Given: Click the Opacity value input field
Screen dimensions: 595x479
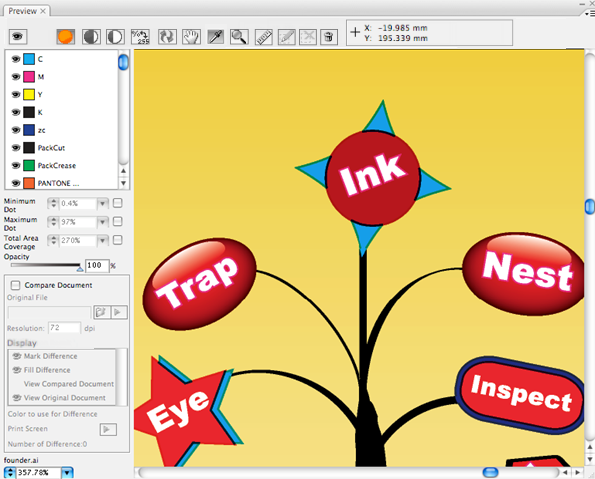Looking at the screenshot, I should click(97, 265).
